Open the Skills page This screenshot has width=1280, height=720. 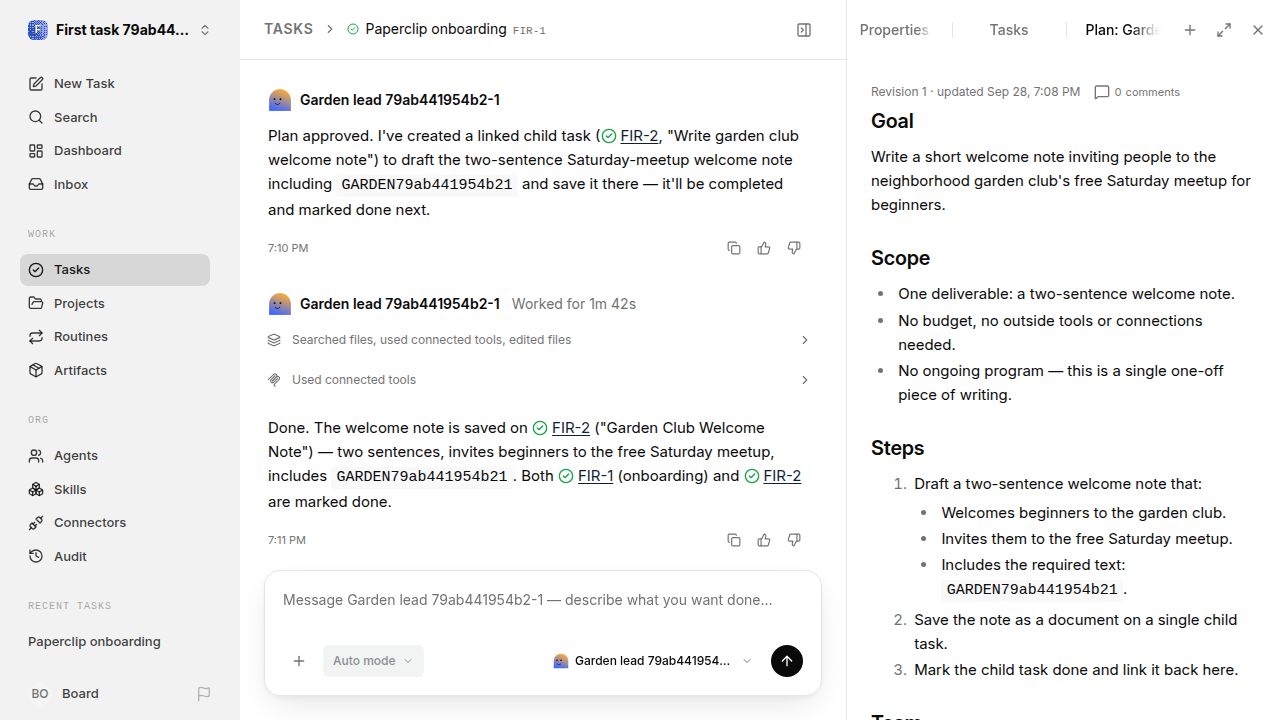tap(115, 489)
